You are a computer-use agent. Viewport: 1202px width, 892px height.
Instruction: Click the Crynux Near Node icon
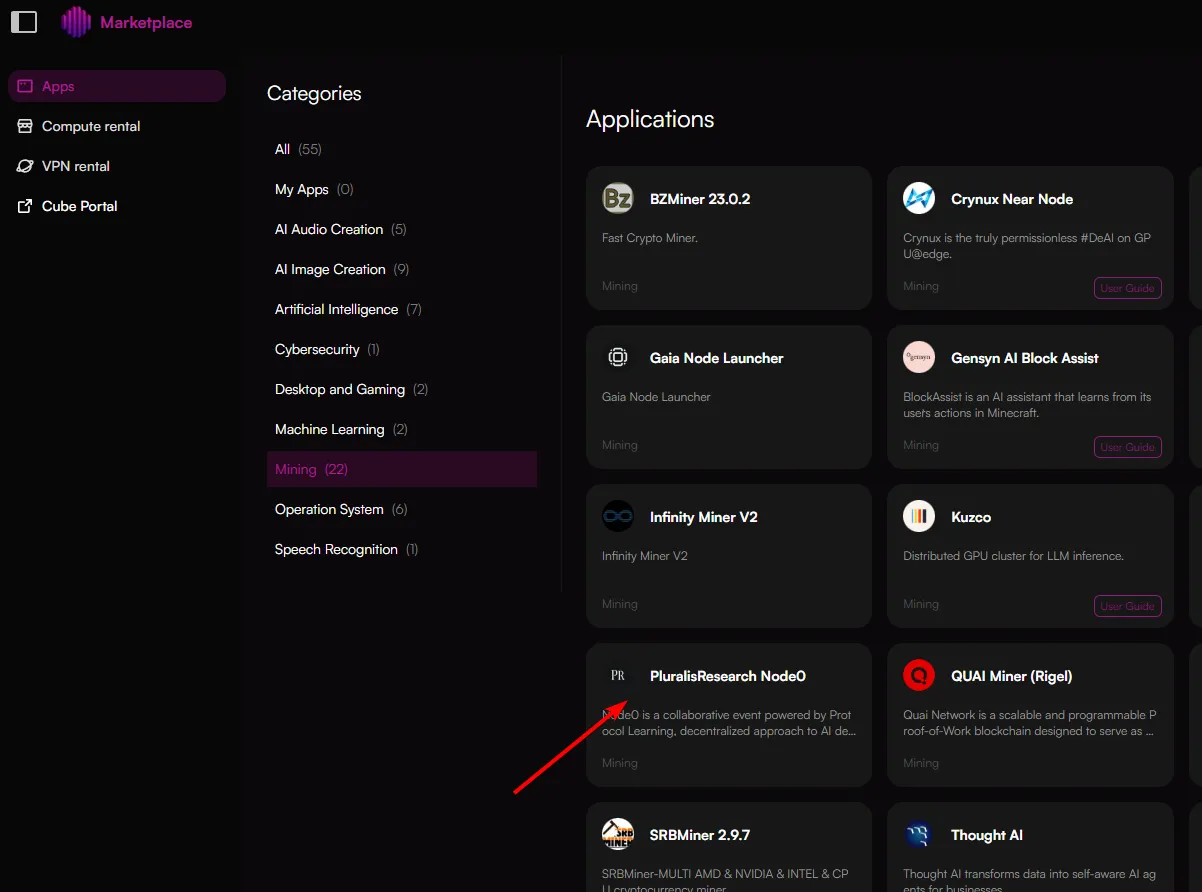pyautogui.click(x=919, y=199)
